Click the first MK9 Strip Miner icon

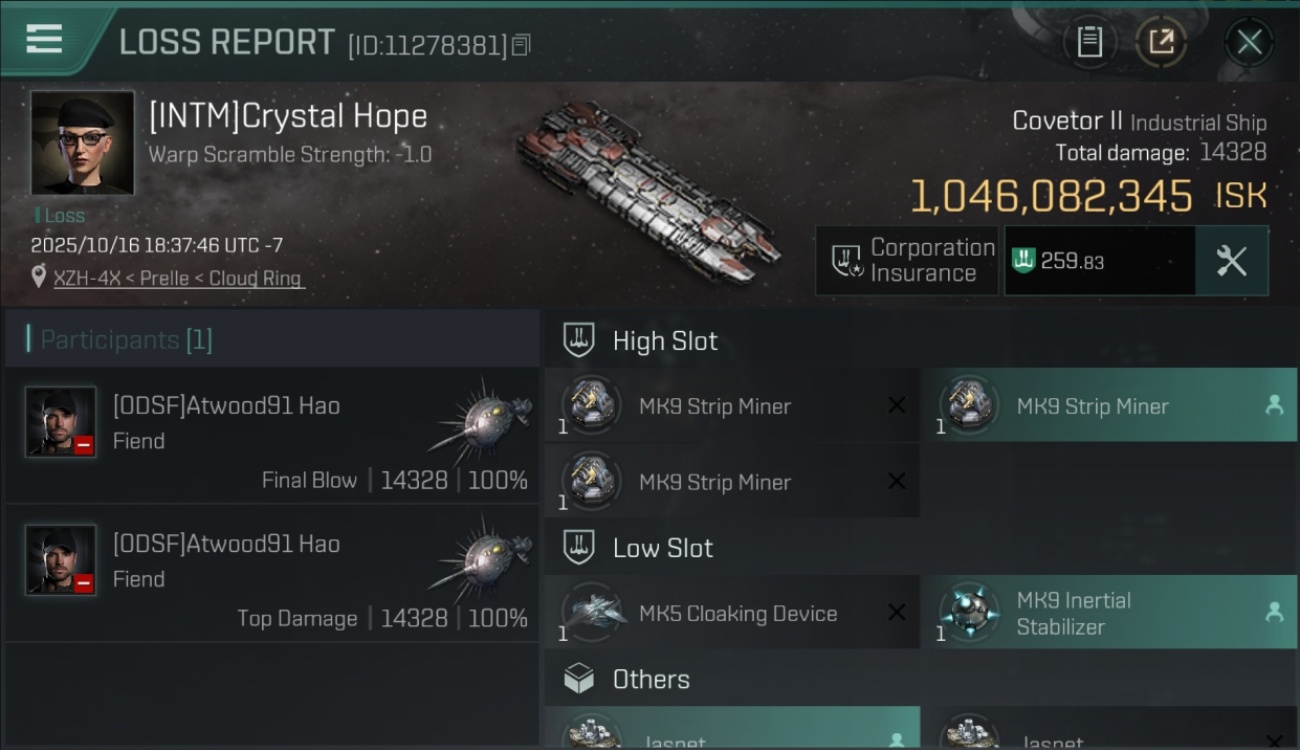click(591, 405)
